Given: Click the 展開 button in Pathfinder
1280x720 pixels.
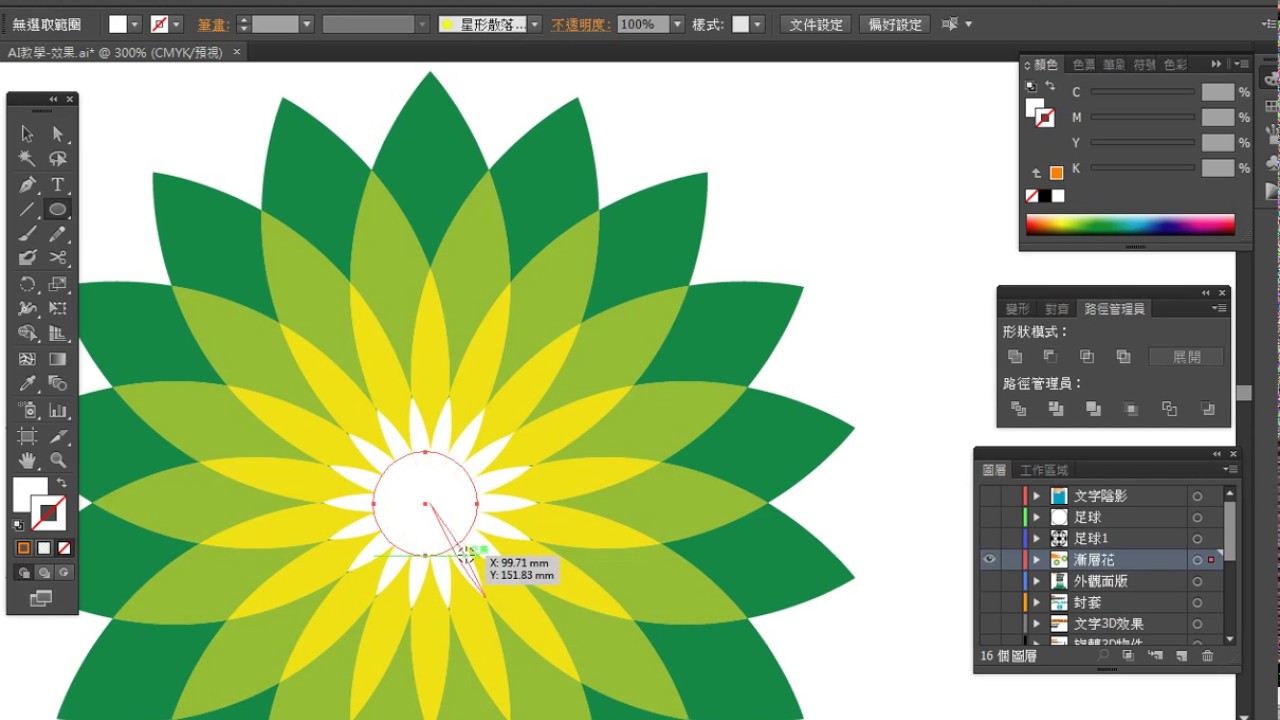Looking at the screenshot, I should (1186, 357).
